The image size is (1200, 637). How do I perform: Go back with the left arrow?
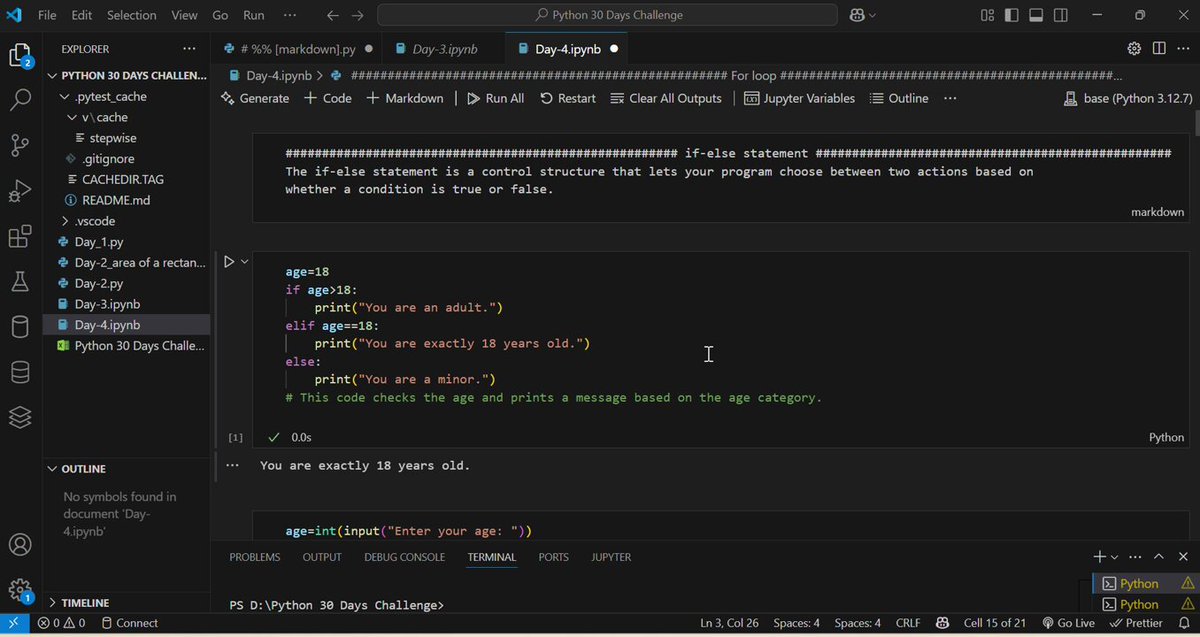tap(333, 15)
